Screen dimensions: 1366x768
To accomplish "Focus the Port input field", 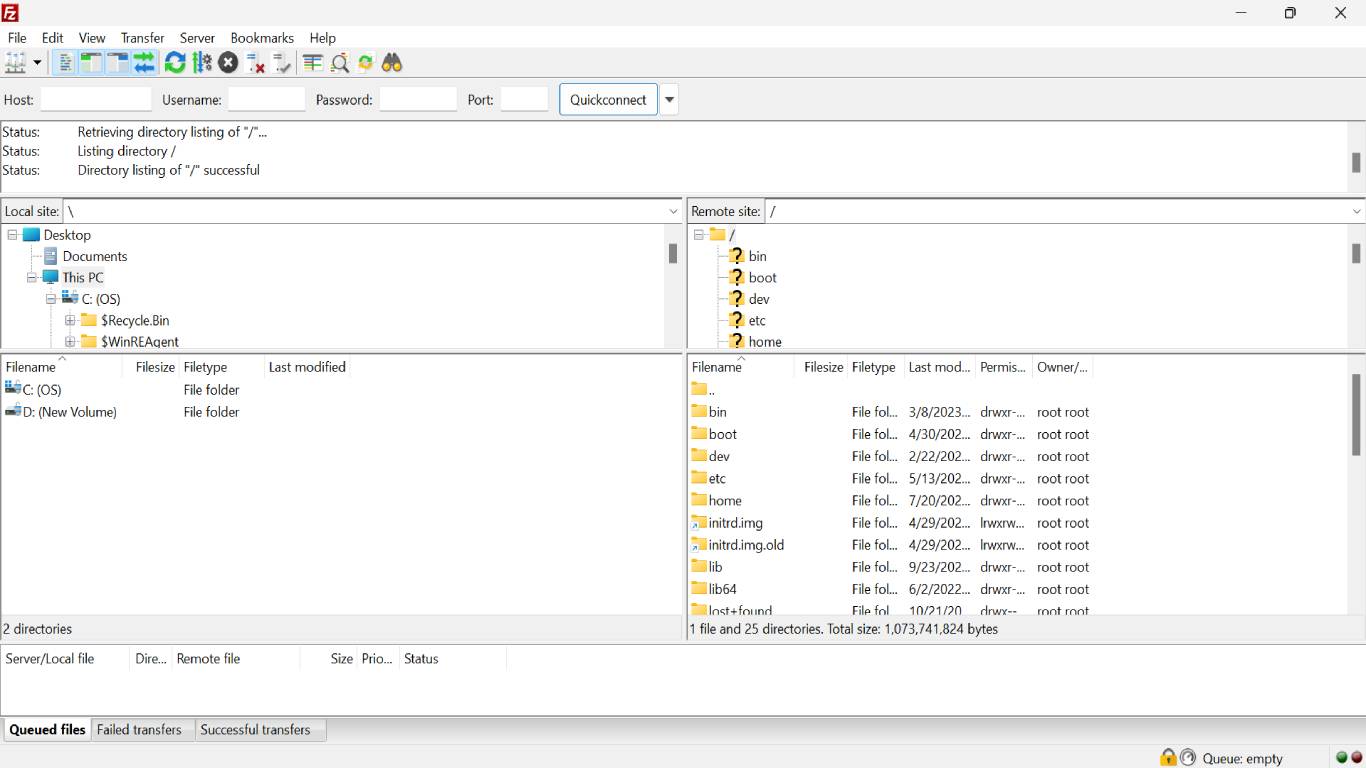I will [x=524, y=100].
